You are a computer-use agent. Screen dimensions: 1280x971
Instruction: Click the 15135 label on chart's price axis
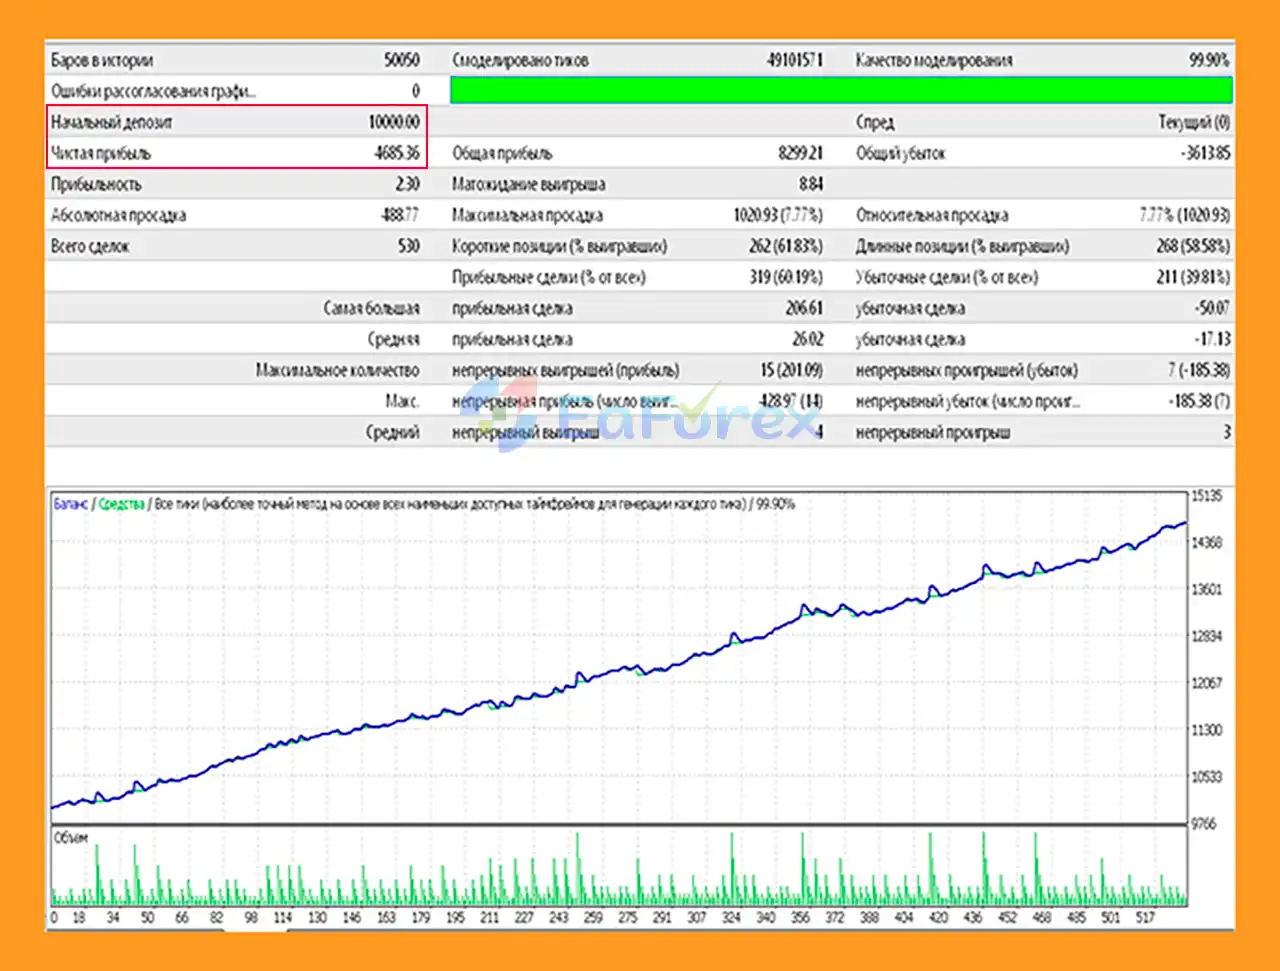point(1207,495)
